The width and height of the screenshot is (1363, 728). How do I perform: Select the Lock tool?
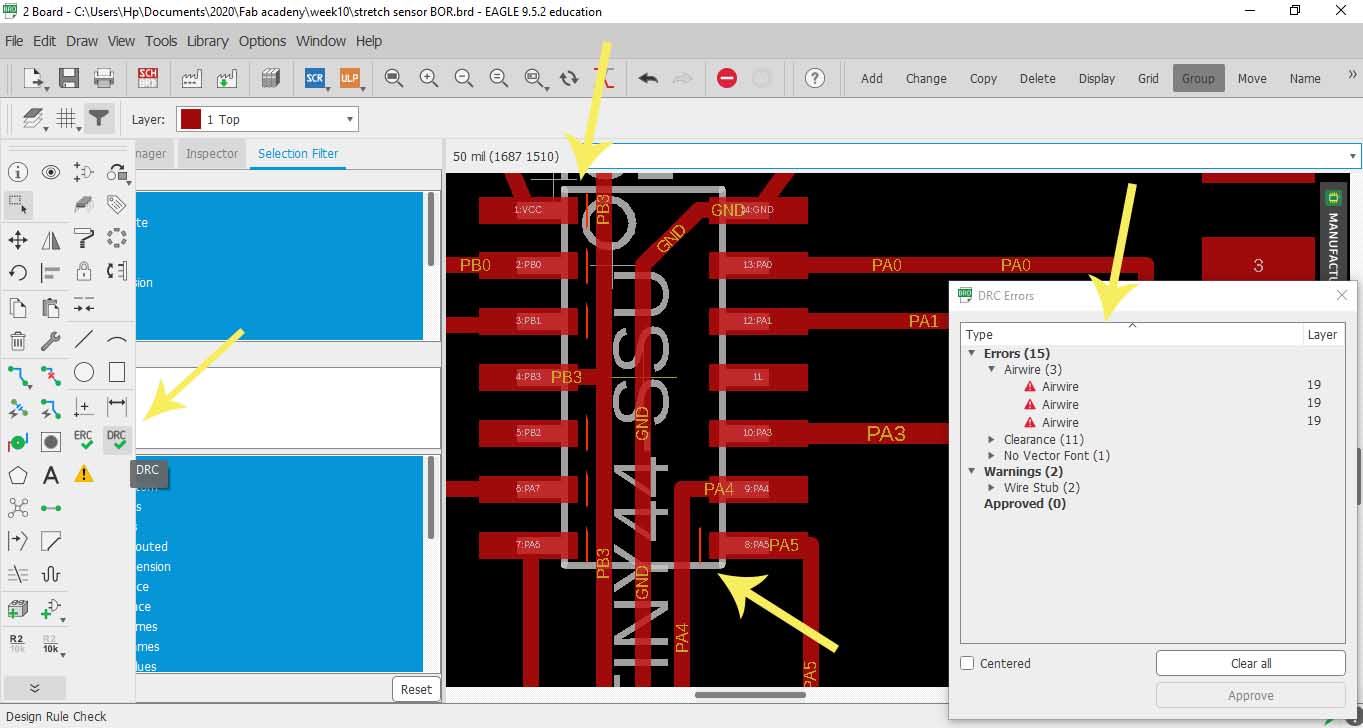tap(84, 272)
